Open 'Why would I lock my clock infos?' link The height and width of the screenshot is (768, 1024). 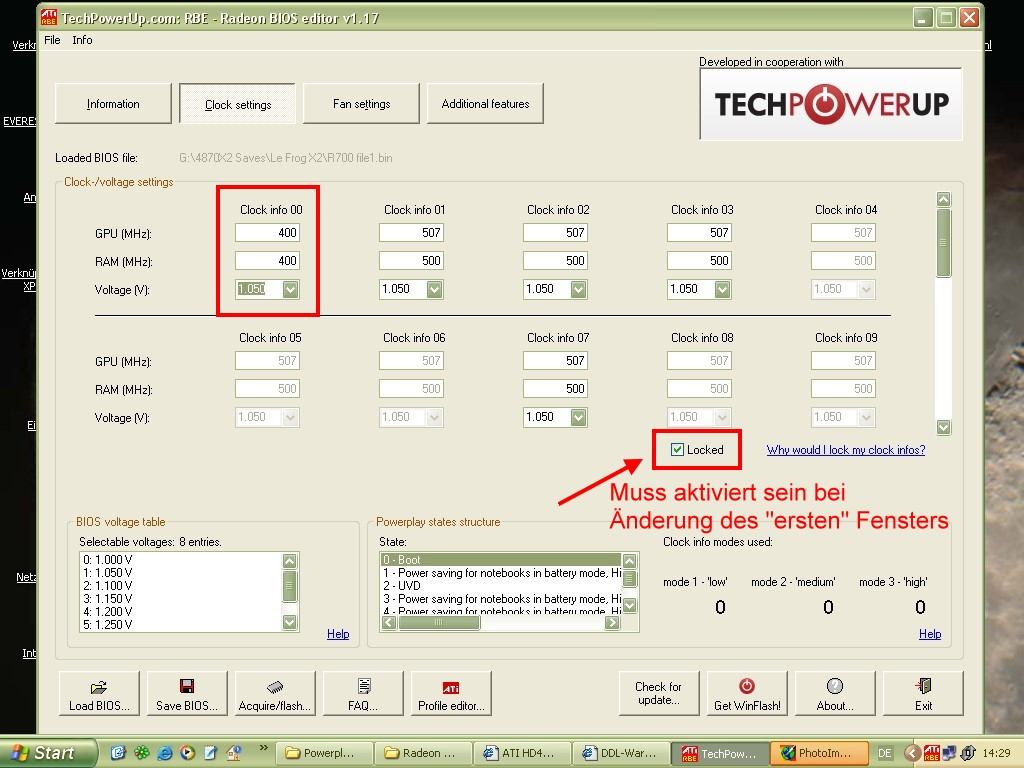click(846, 450)
